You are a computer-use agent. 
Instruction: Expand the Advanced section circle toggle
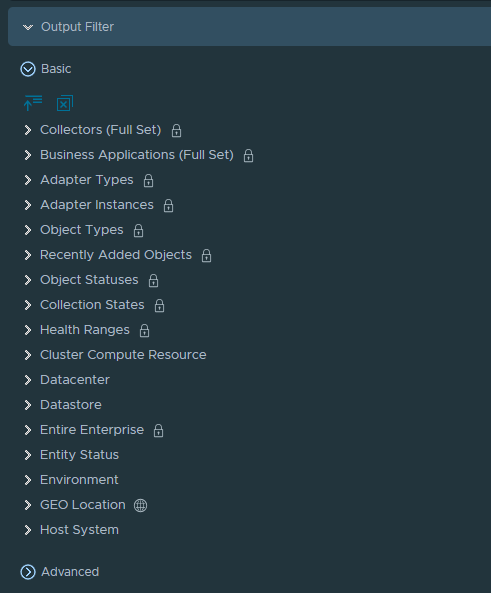click(28, 572)
